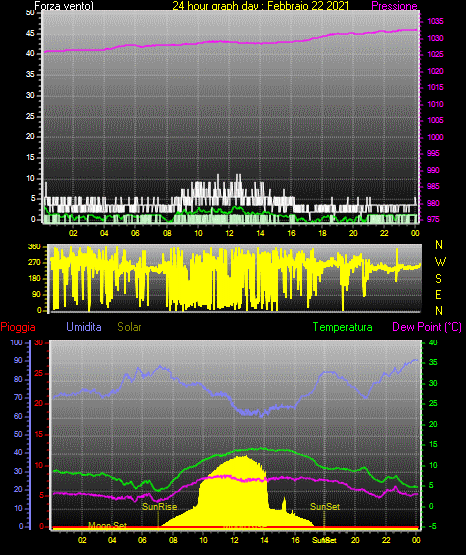
Task: Click the 'S' compass direction label
Action: (x=438, y=279)
